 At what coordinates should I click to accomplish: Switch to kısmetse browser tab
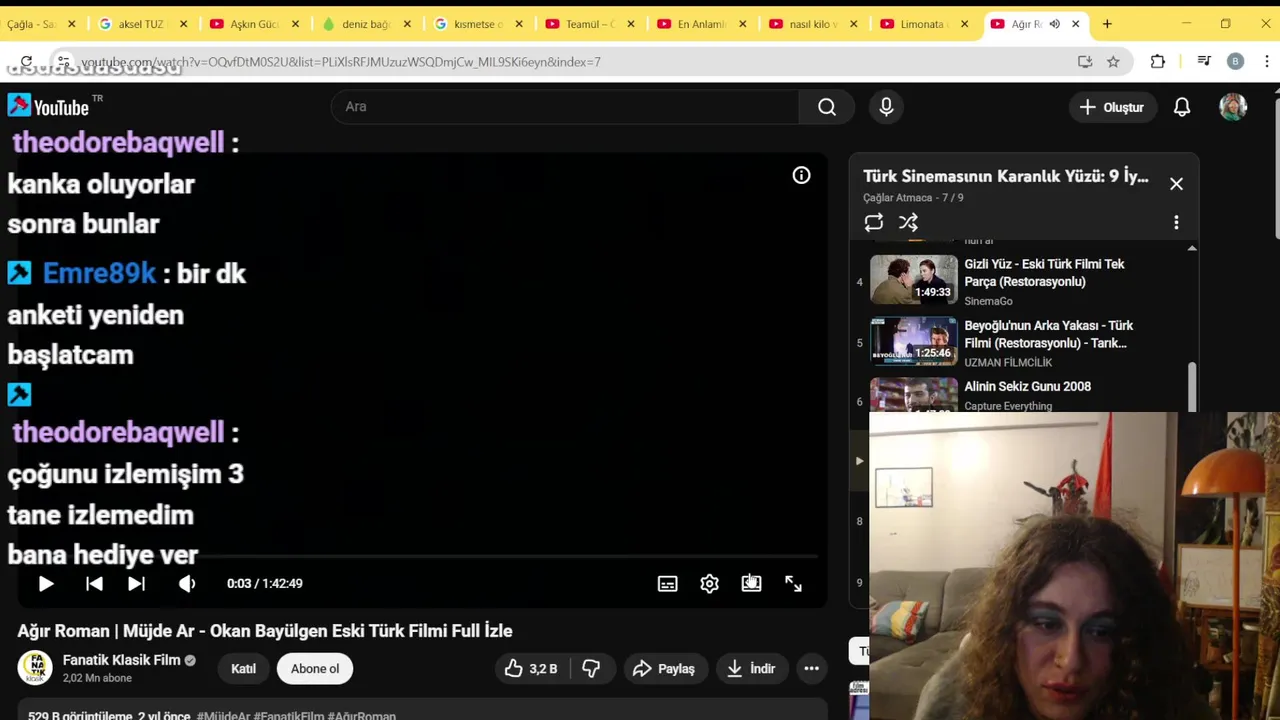point(479,24)
